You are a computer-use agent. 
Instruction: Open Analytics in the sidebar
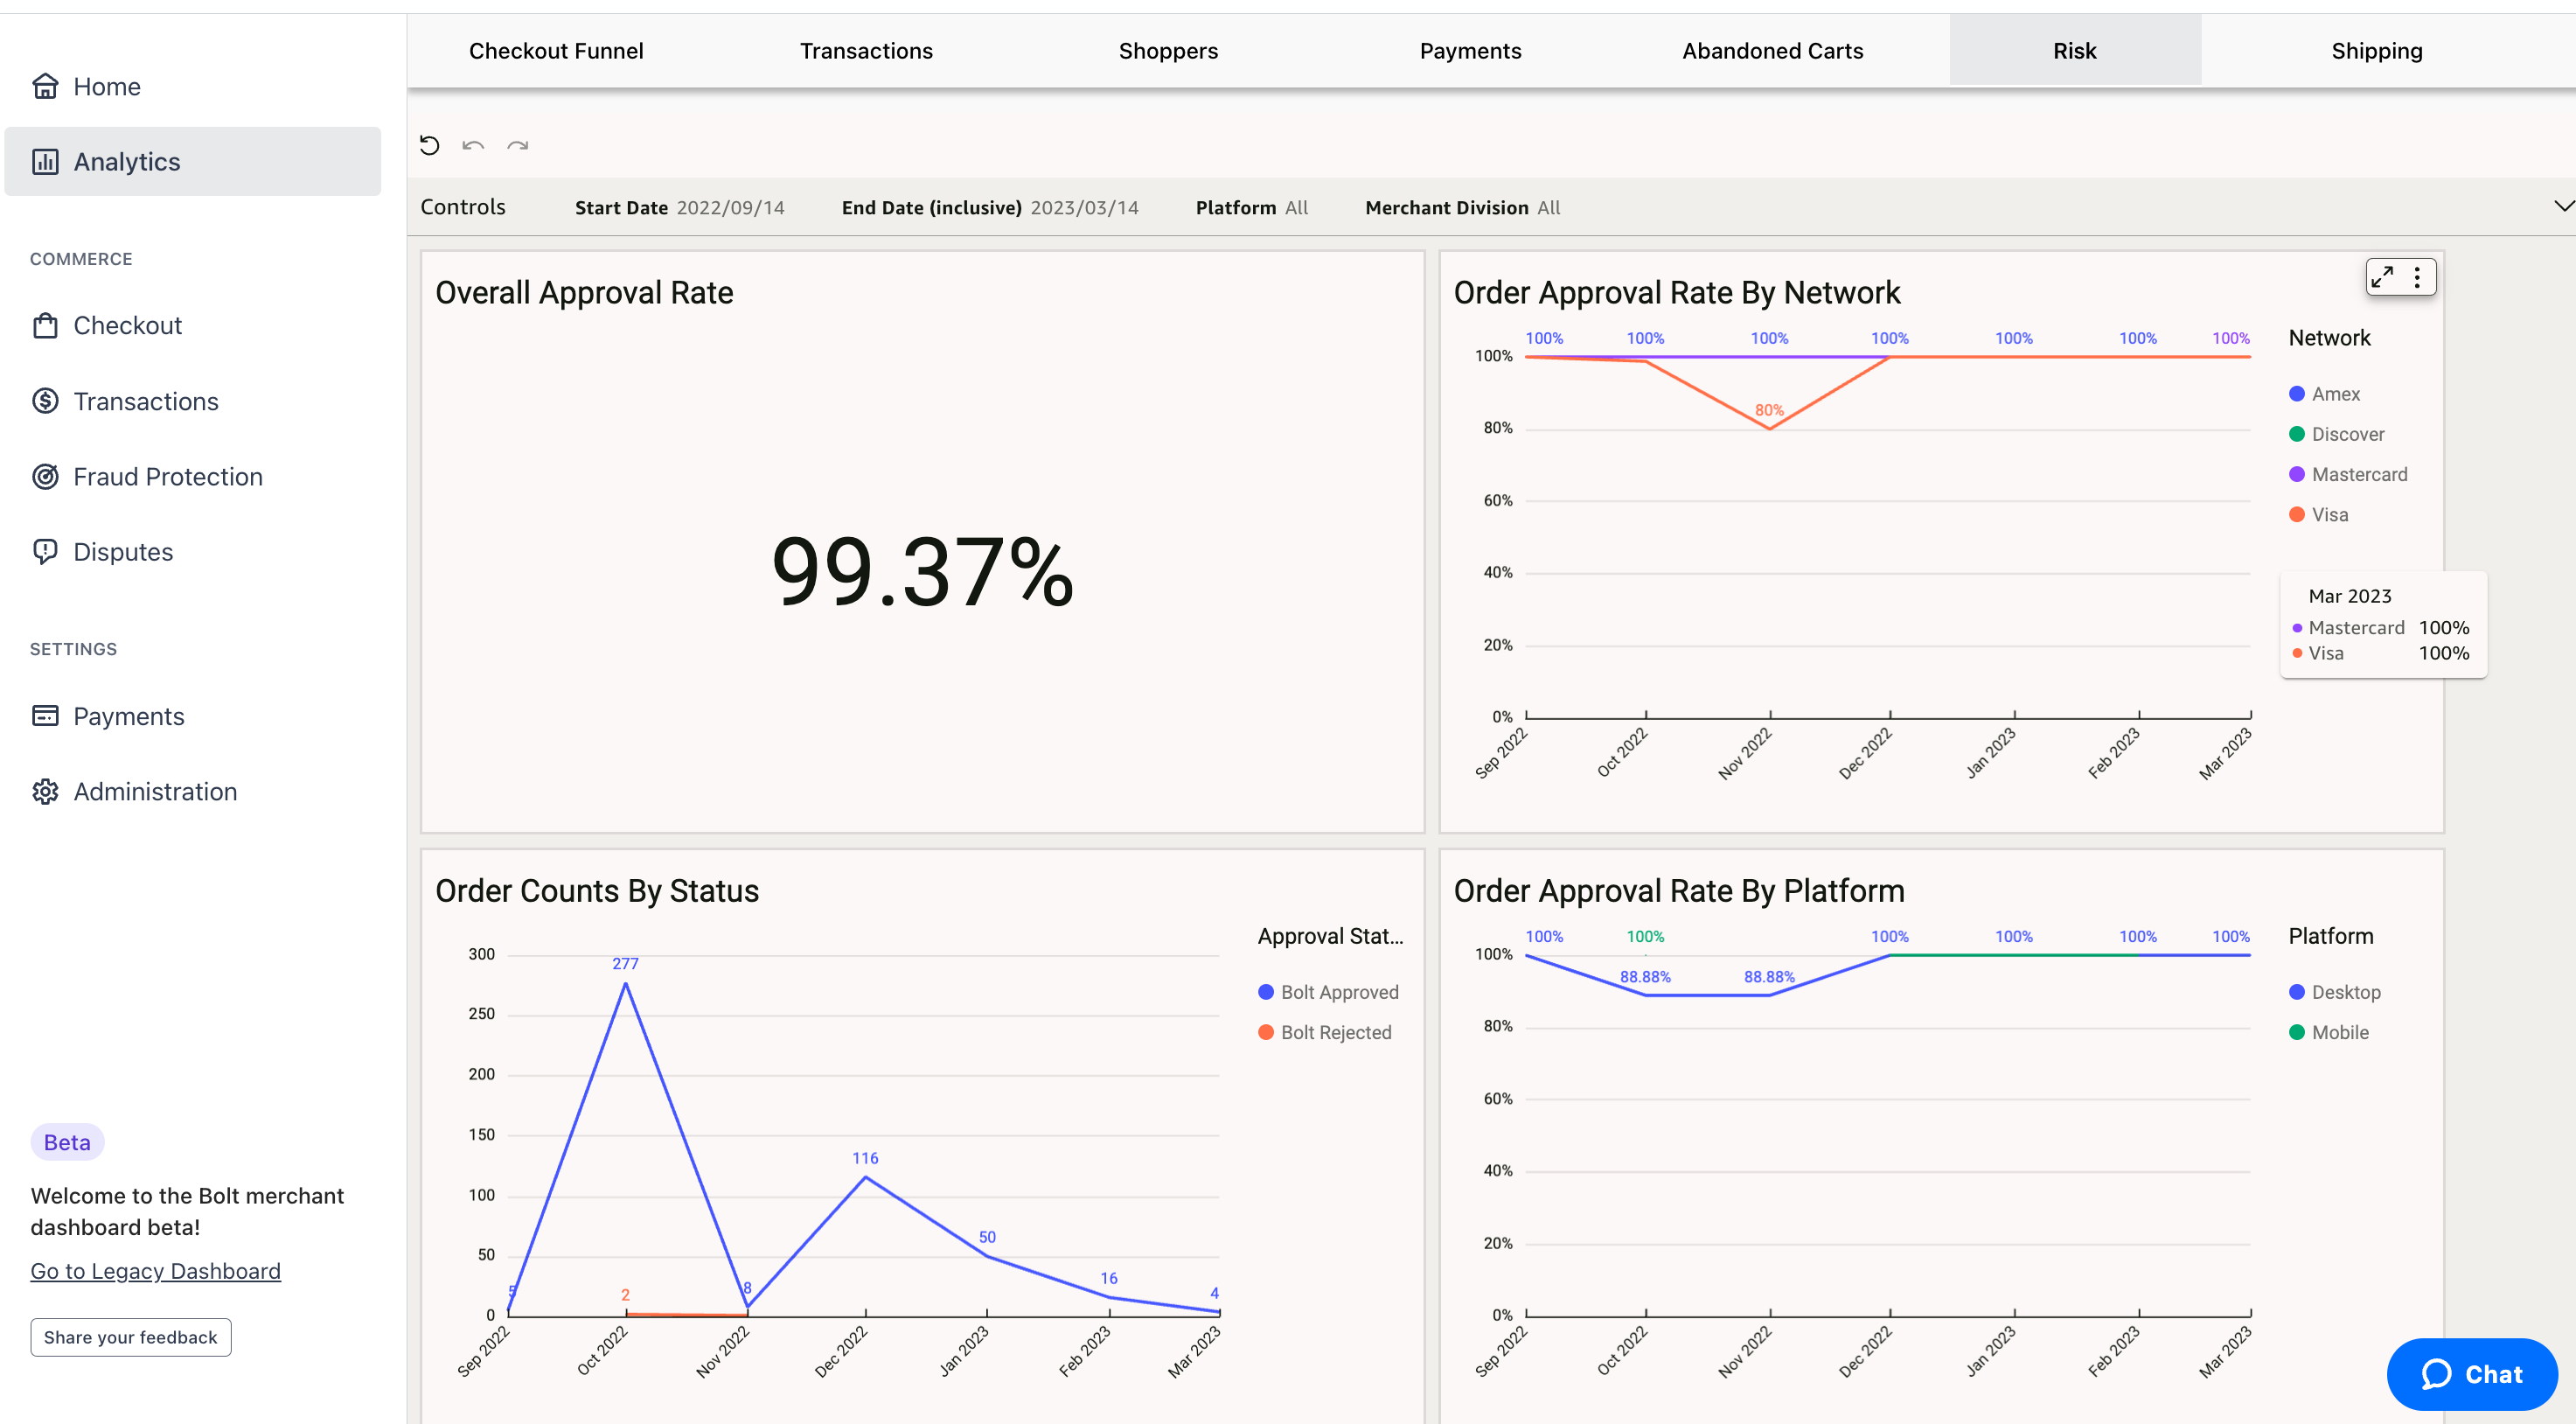[192, 161]
